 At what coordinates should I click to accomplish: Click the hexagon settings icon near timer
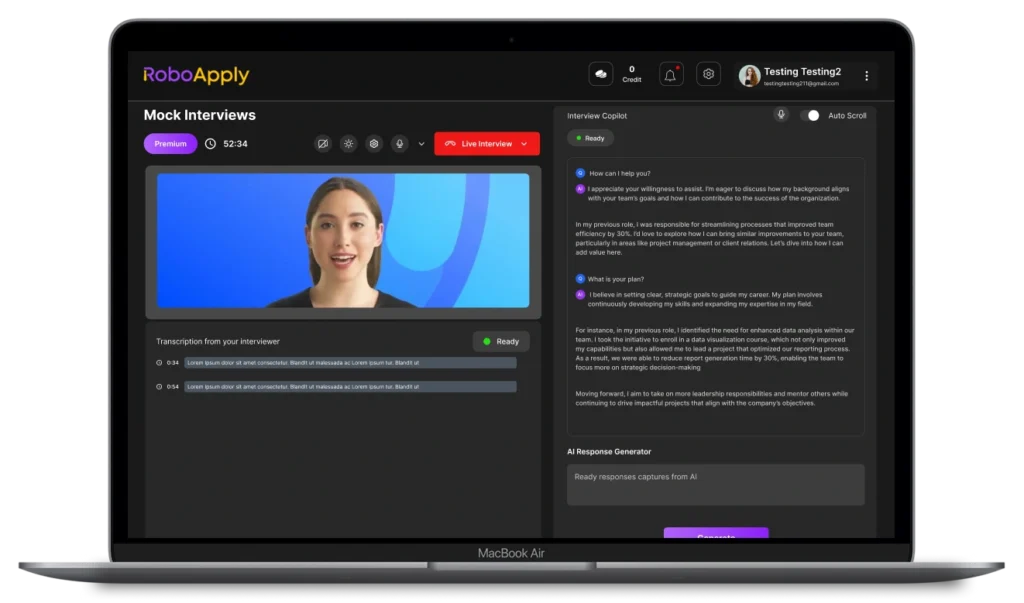pyautogui.click(x=374, y=144)
